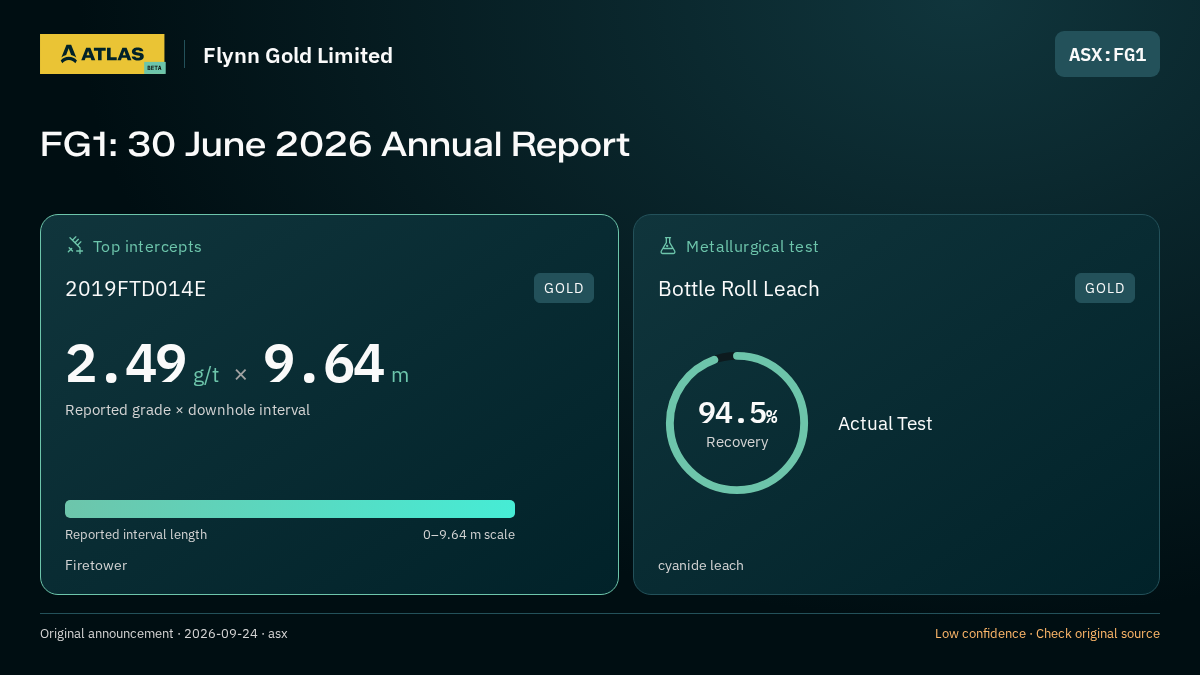The height and width of the screenshot is (675, 1200).
Task: Click hole ID 2019FTD014E
Action: point(136,289)
